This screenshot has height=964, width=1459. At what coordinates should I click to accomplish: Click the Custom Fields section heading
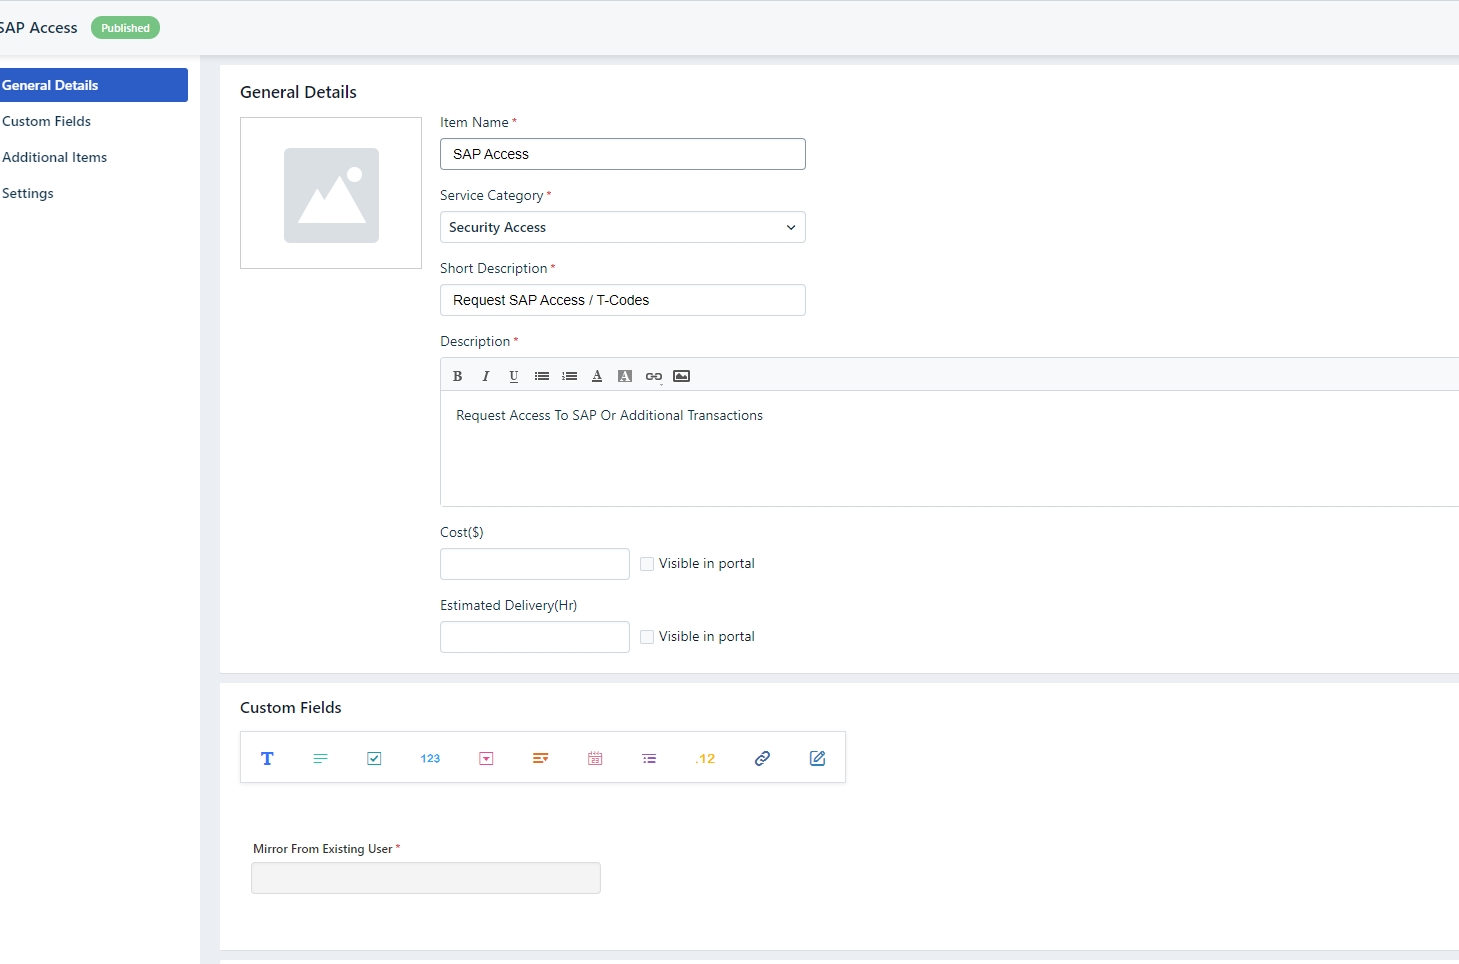291,707
